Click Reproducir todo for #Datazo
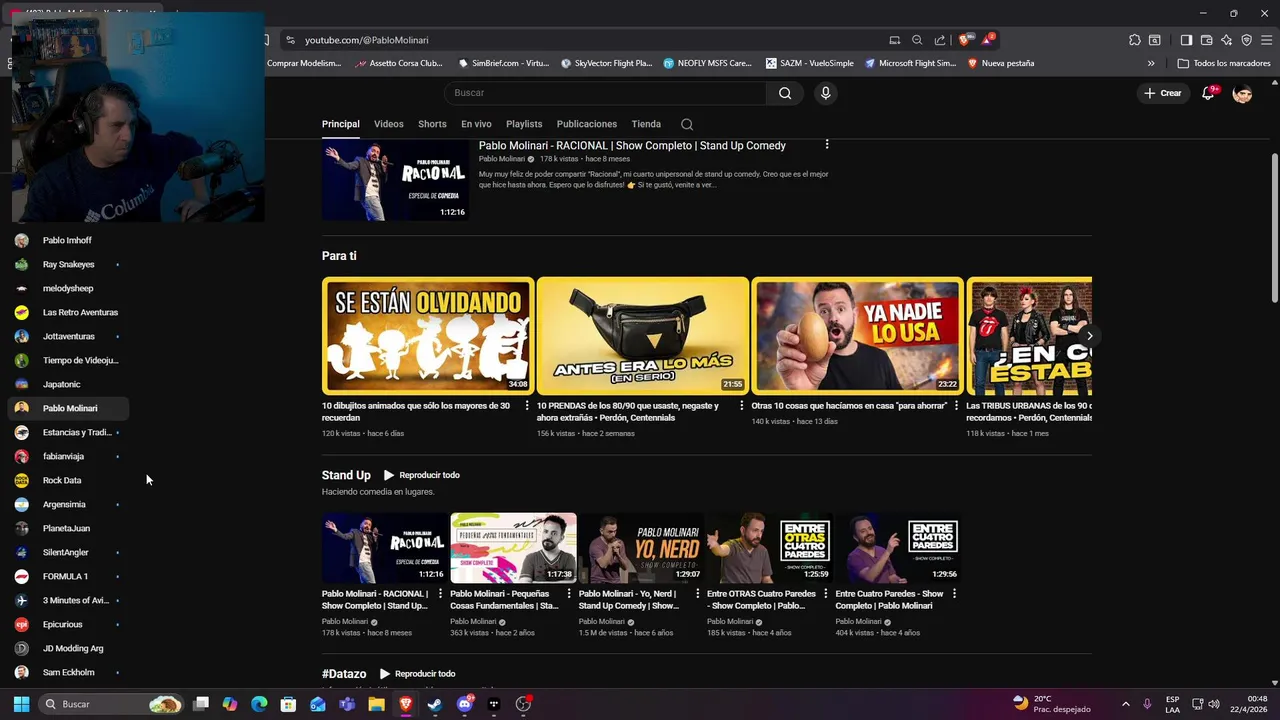1280x720 pixels. click(x=417, y=674)
